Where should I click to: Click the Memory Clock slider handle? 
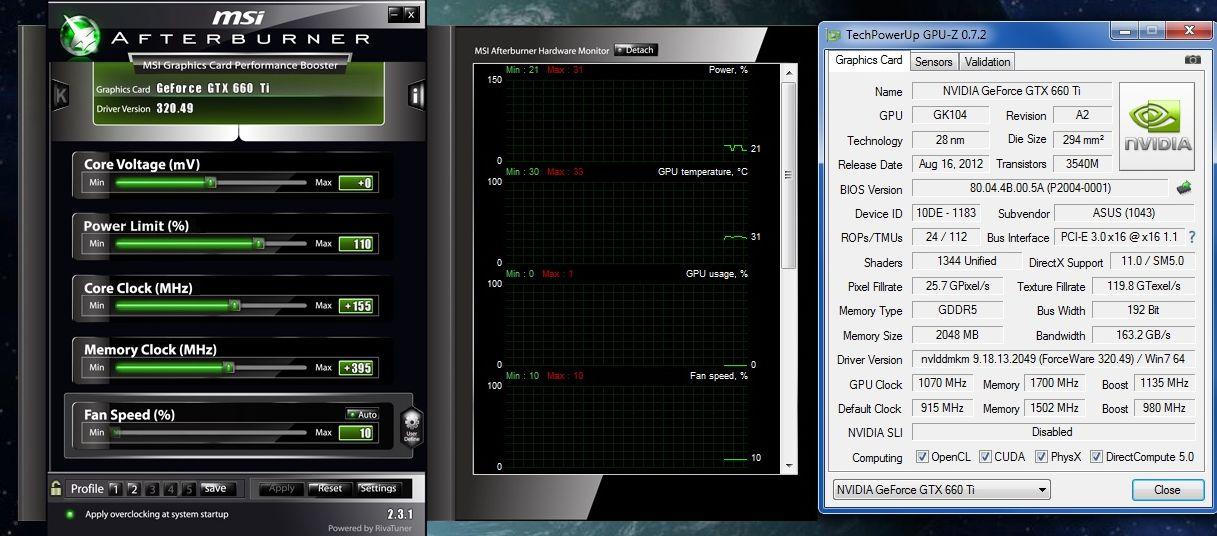pyautogui.click(x=228, y=368)
